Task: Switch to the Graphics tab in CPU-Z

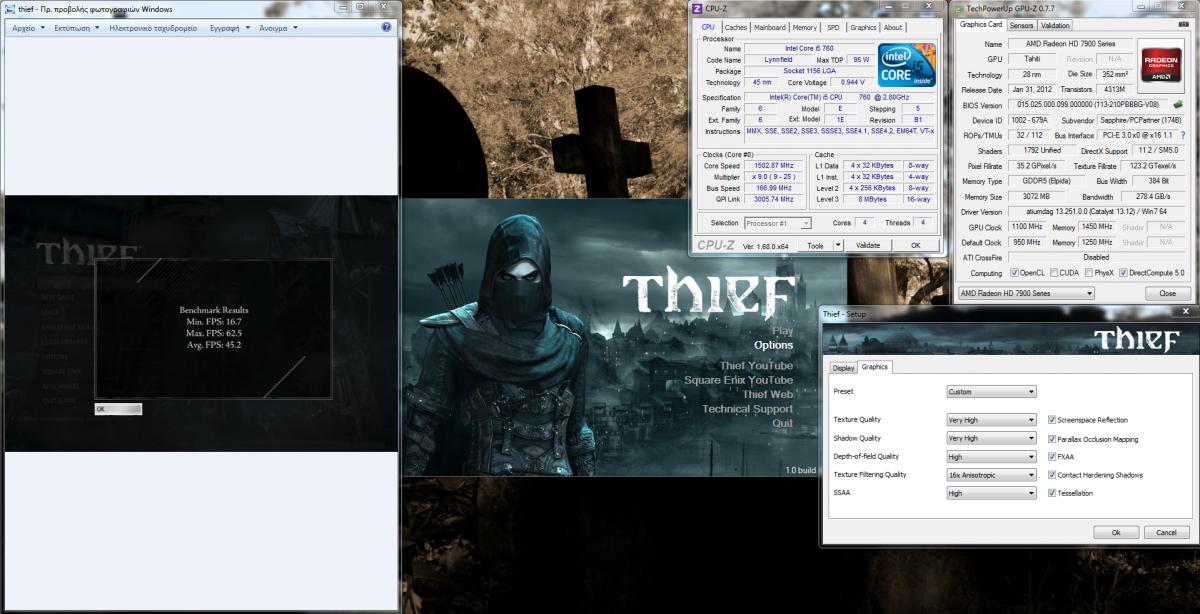Action: (x=863, y=28)
